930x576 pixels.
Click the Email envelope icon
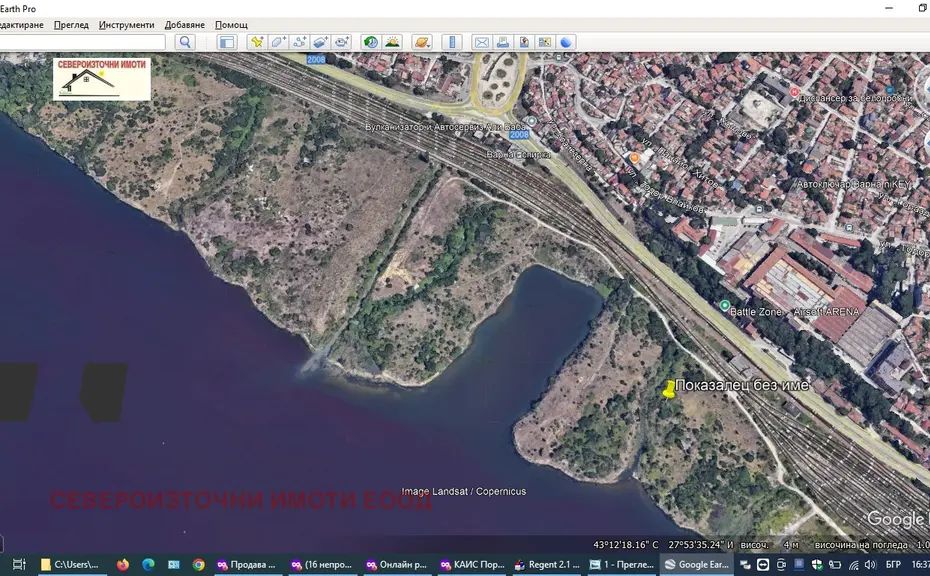pos(481,42)
